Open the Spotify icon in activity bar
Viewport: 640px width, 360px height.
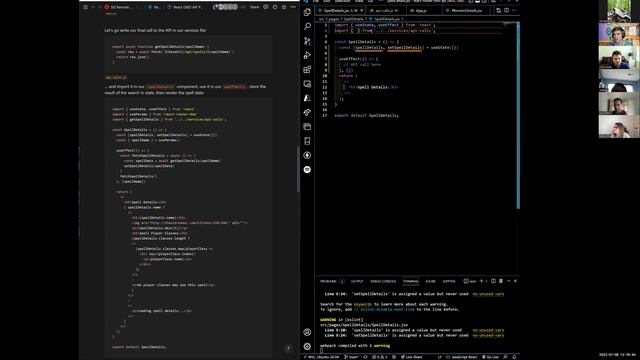pyautogui.click(x=307, y=169)
